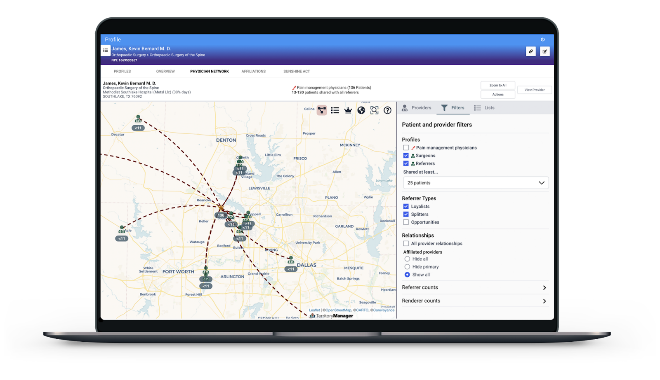Uncheck the Surgeons profile checkbox

406,156
